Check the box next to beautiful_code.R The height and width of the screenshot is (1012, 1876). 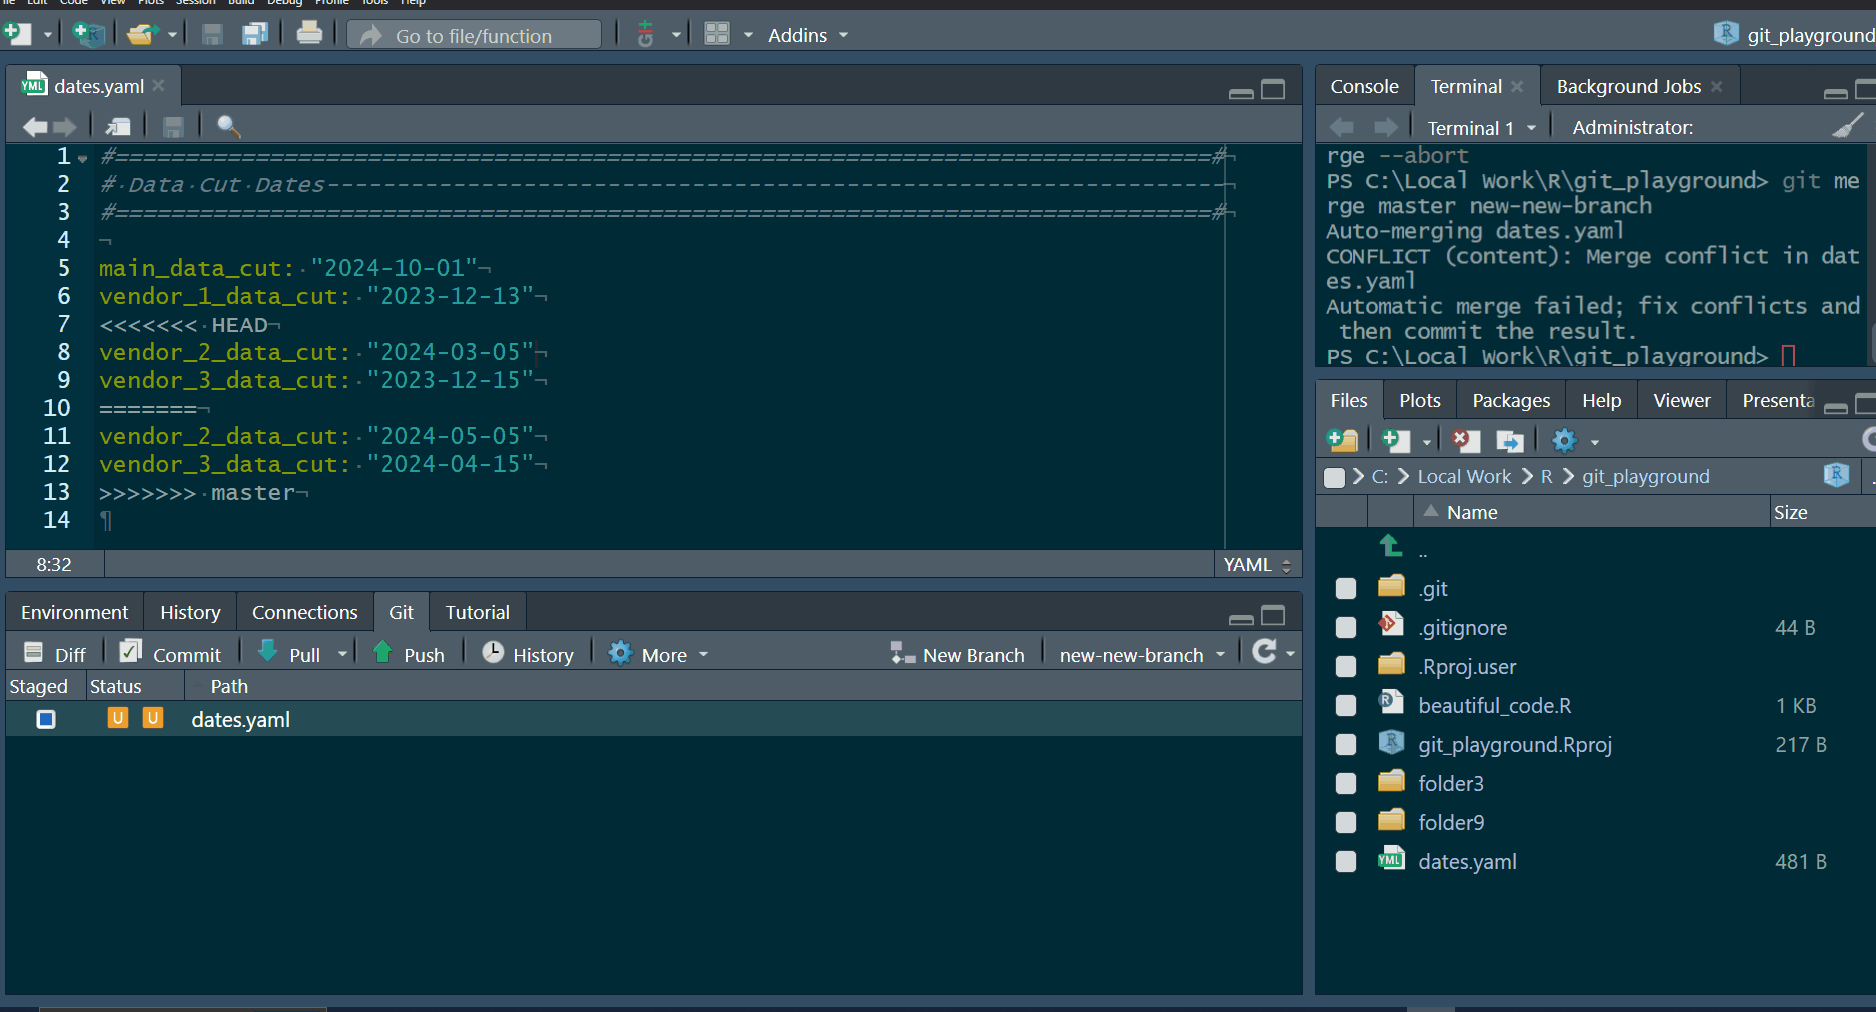pos(1346,706)
